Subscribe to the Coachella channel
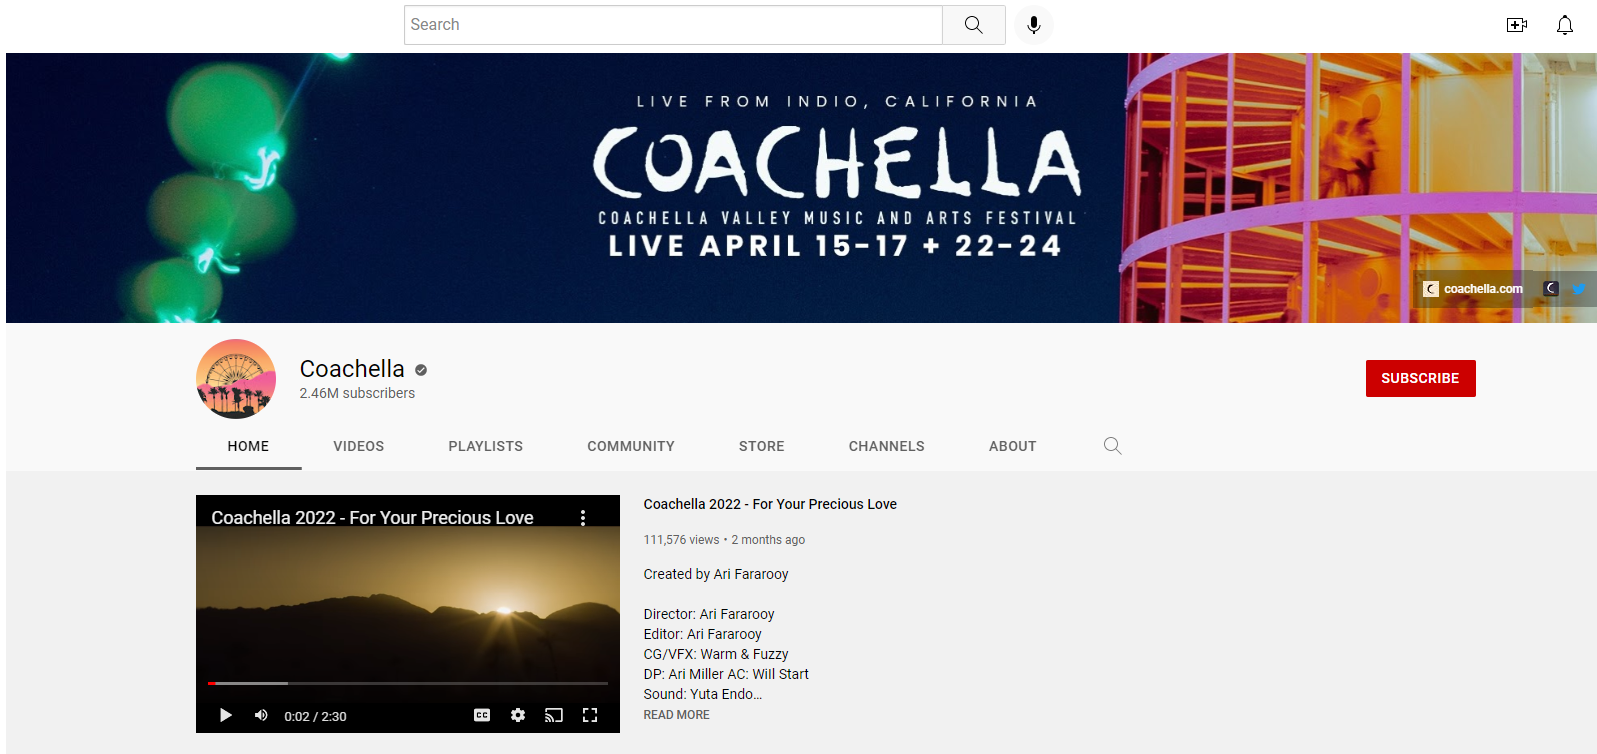 coord(1420,378)
